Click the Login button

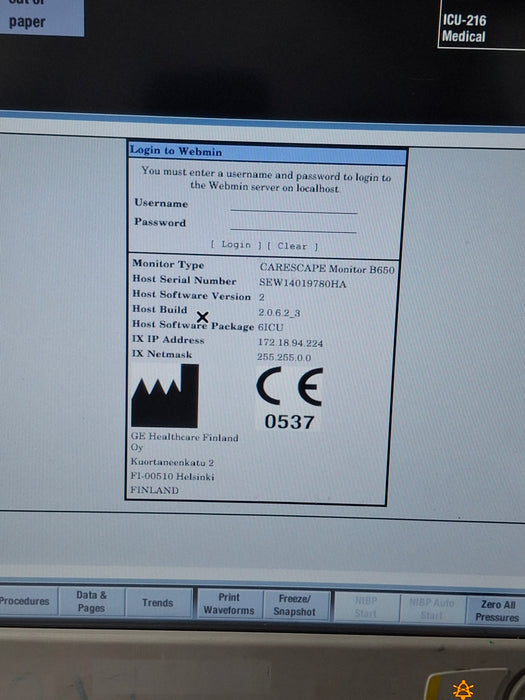(x=236, y=245)
